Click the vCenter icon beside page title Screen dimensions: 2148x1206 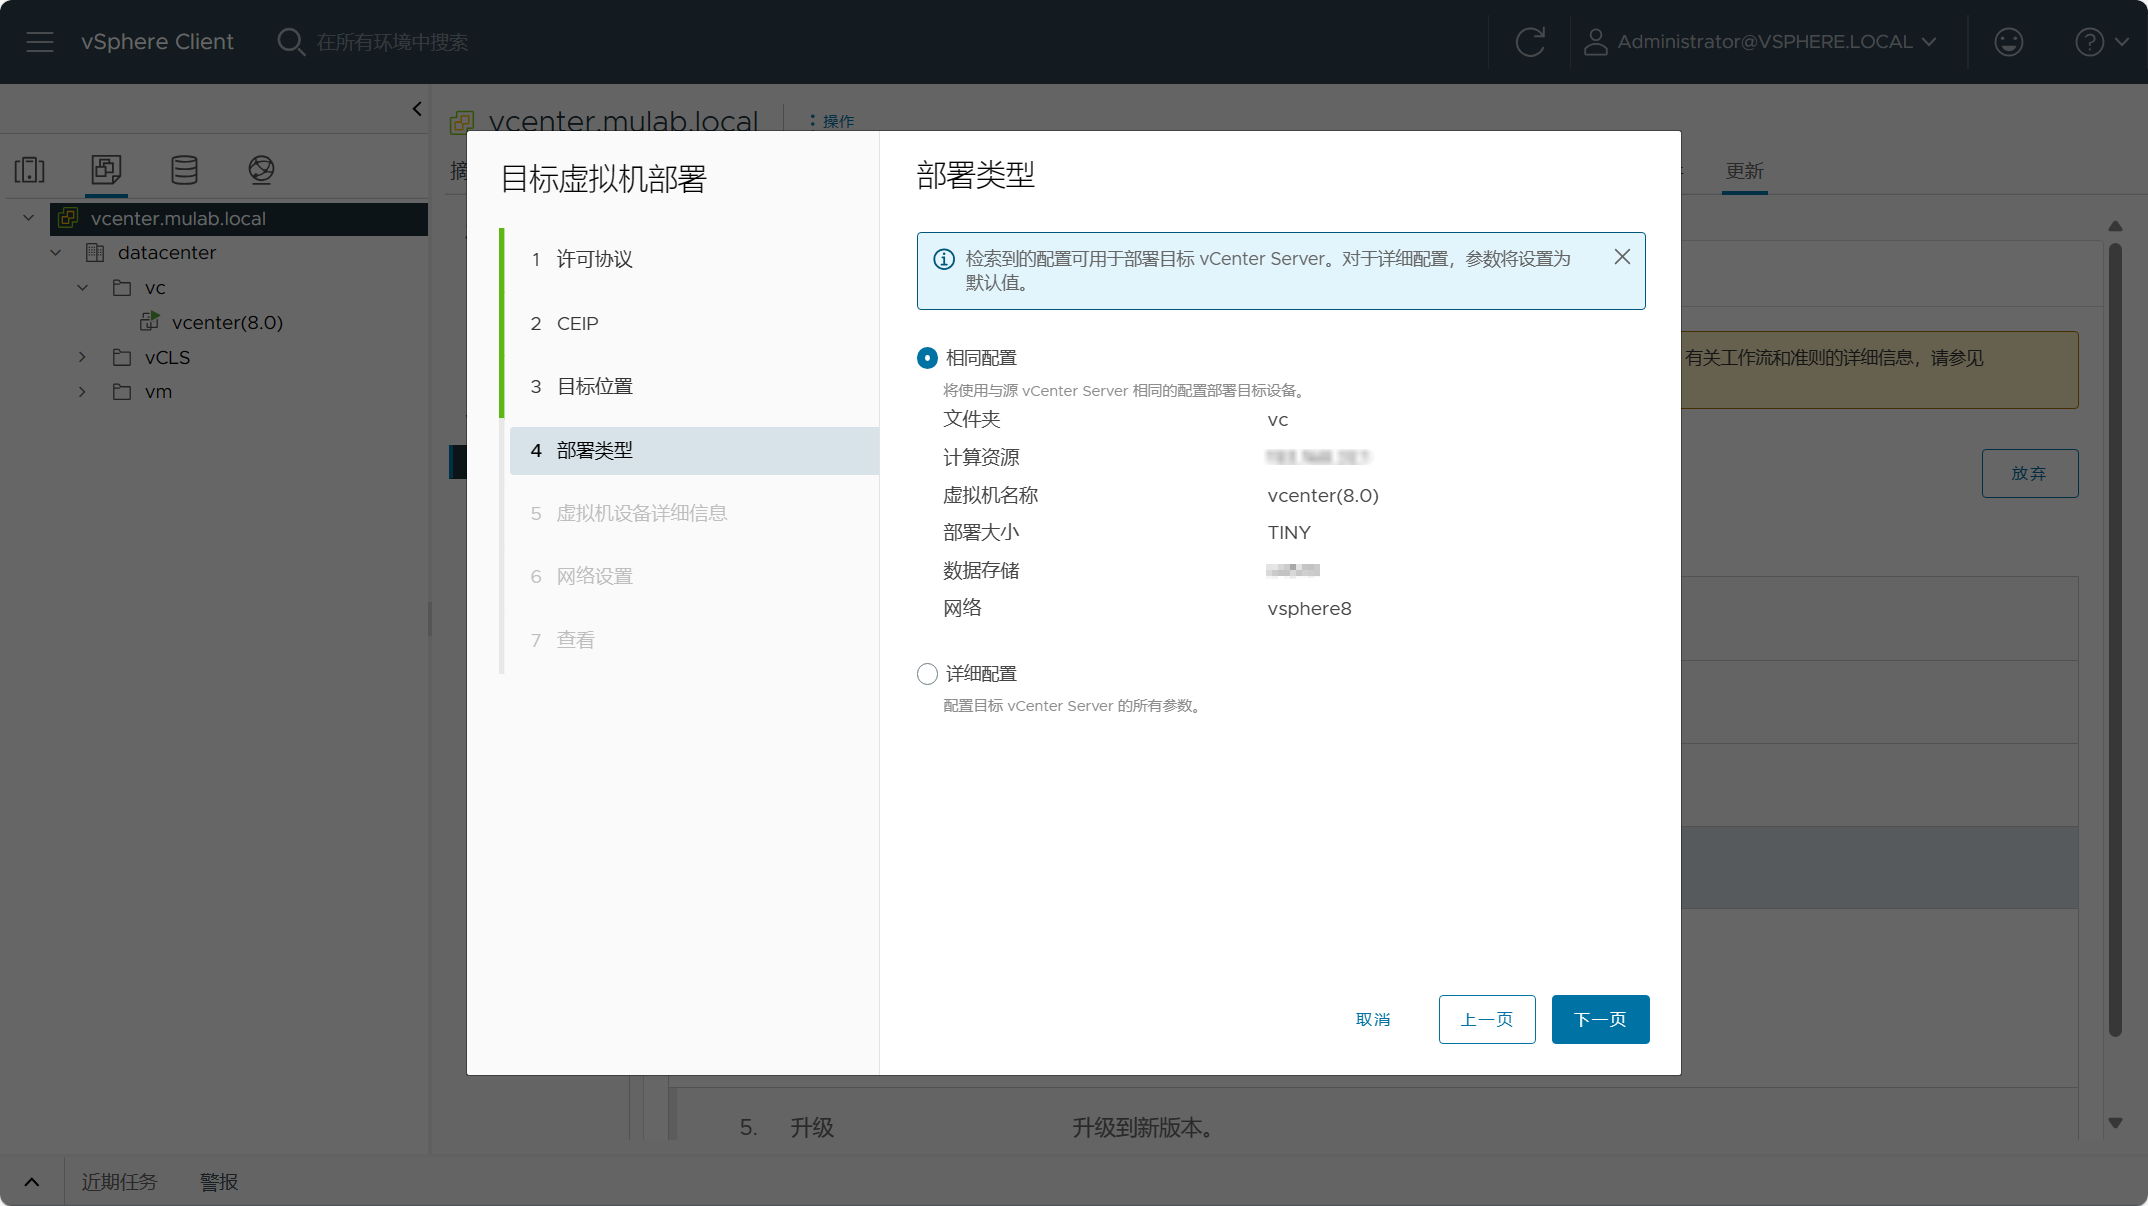(x=461, y=122)
